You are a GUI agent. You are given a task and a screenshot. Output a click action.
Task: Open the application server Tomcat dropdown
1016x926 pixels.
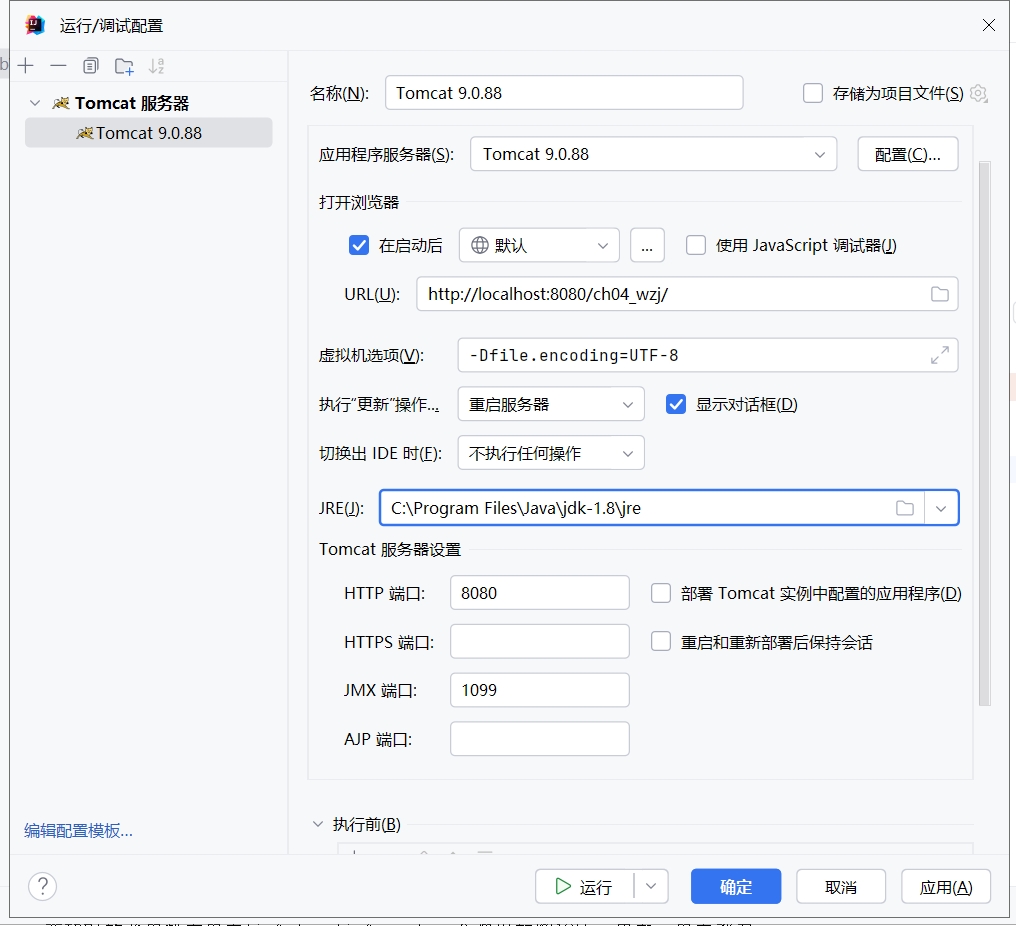point(653,154)
